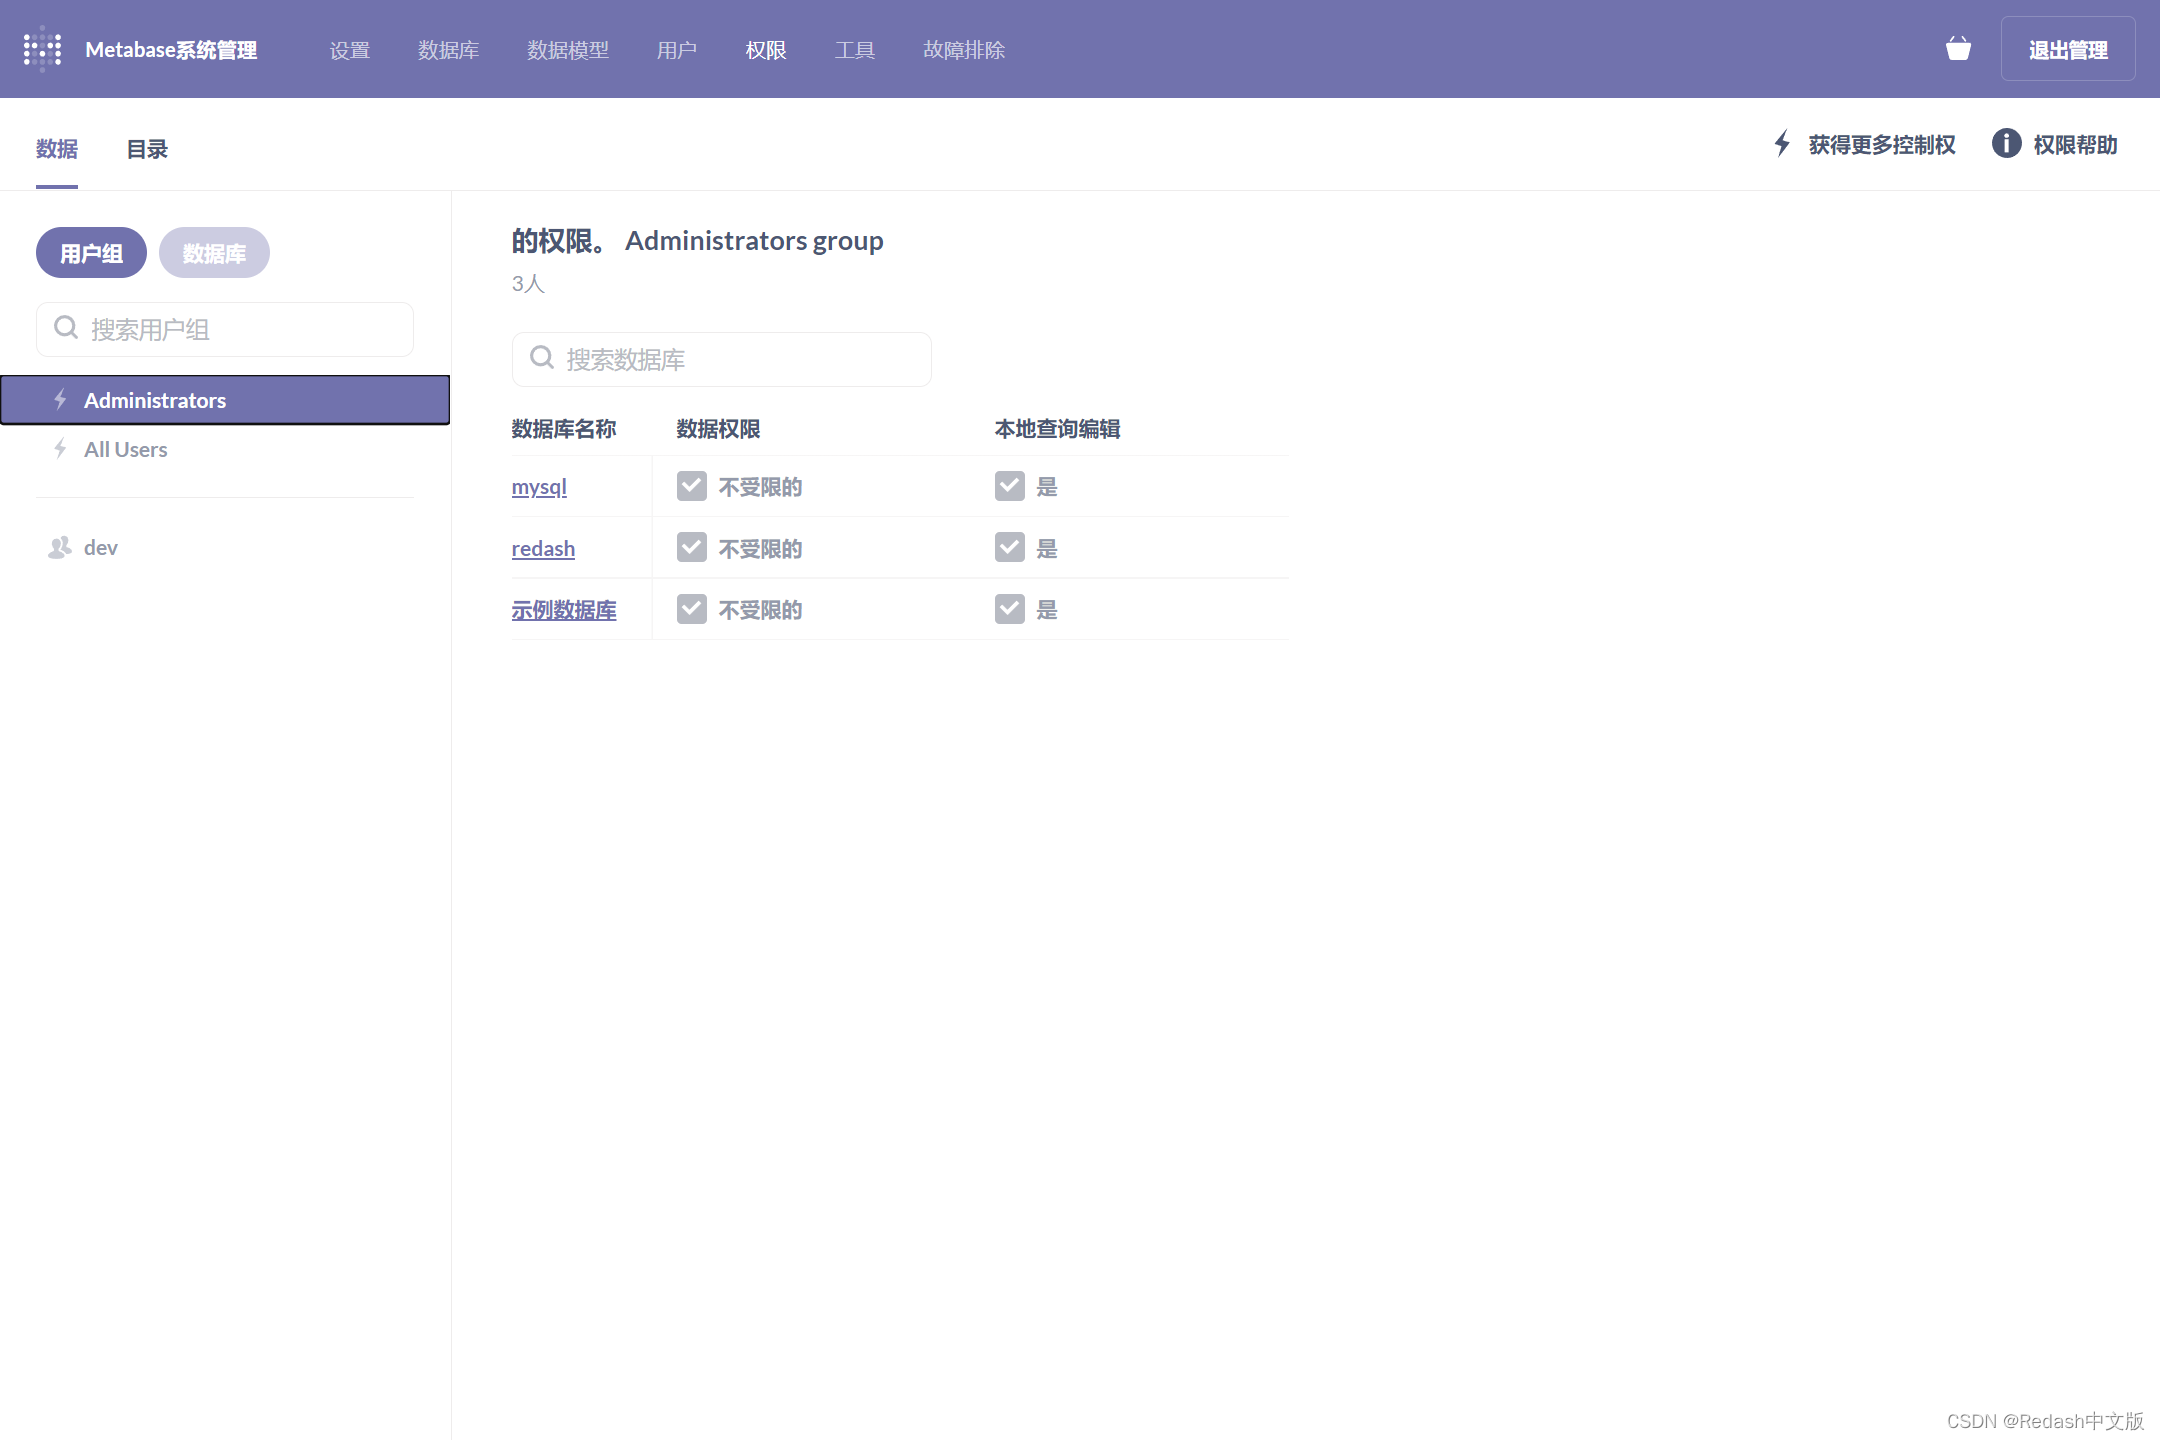The image size is (2160, 1440).
Task: Switch to the 目录 tab
Action: point(147,149)
